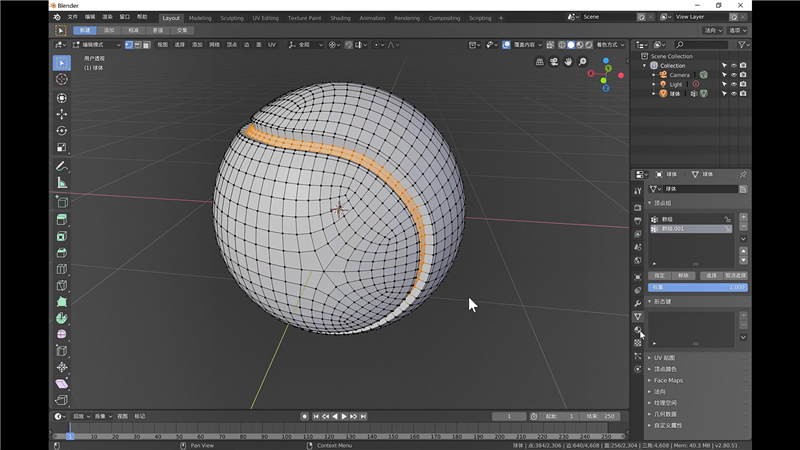The image size is (800, 450).
Task: Hide Camera in viewport via eye icon
Action: [734, 75]
